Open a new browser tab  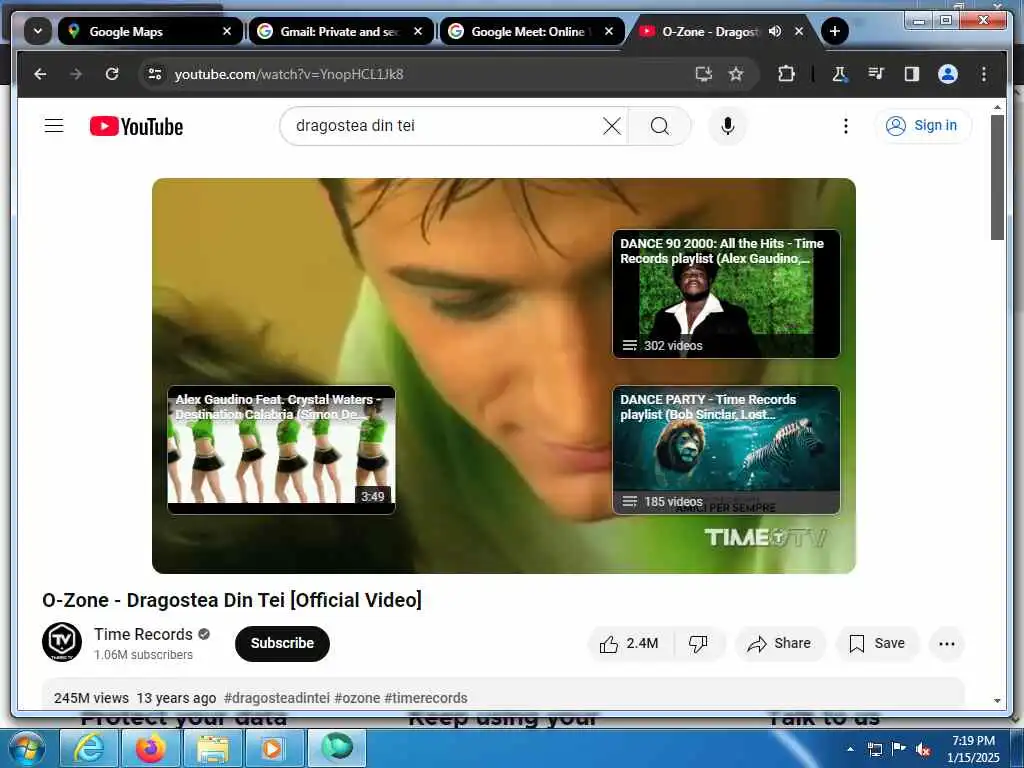point(835,31)
